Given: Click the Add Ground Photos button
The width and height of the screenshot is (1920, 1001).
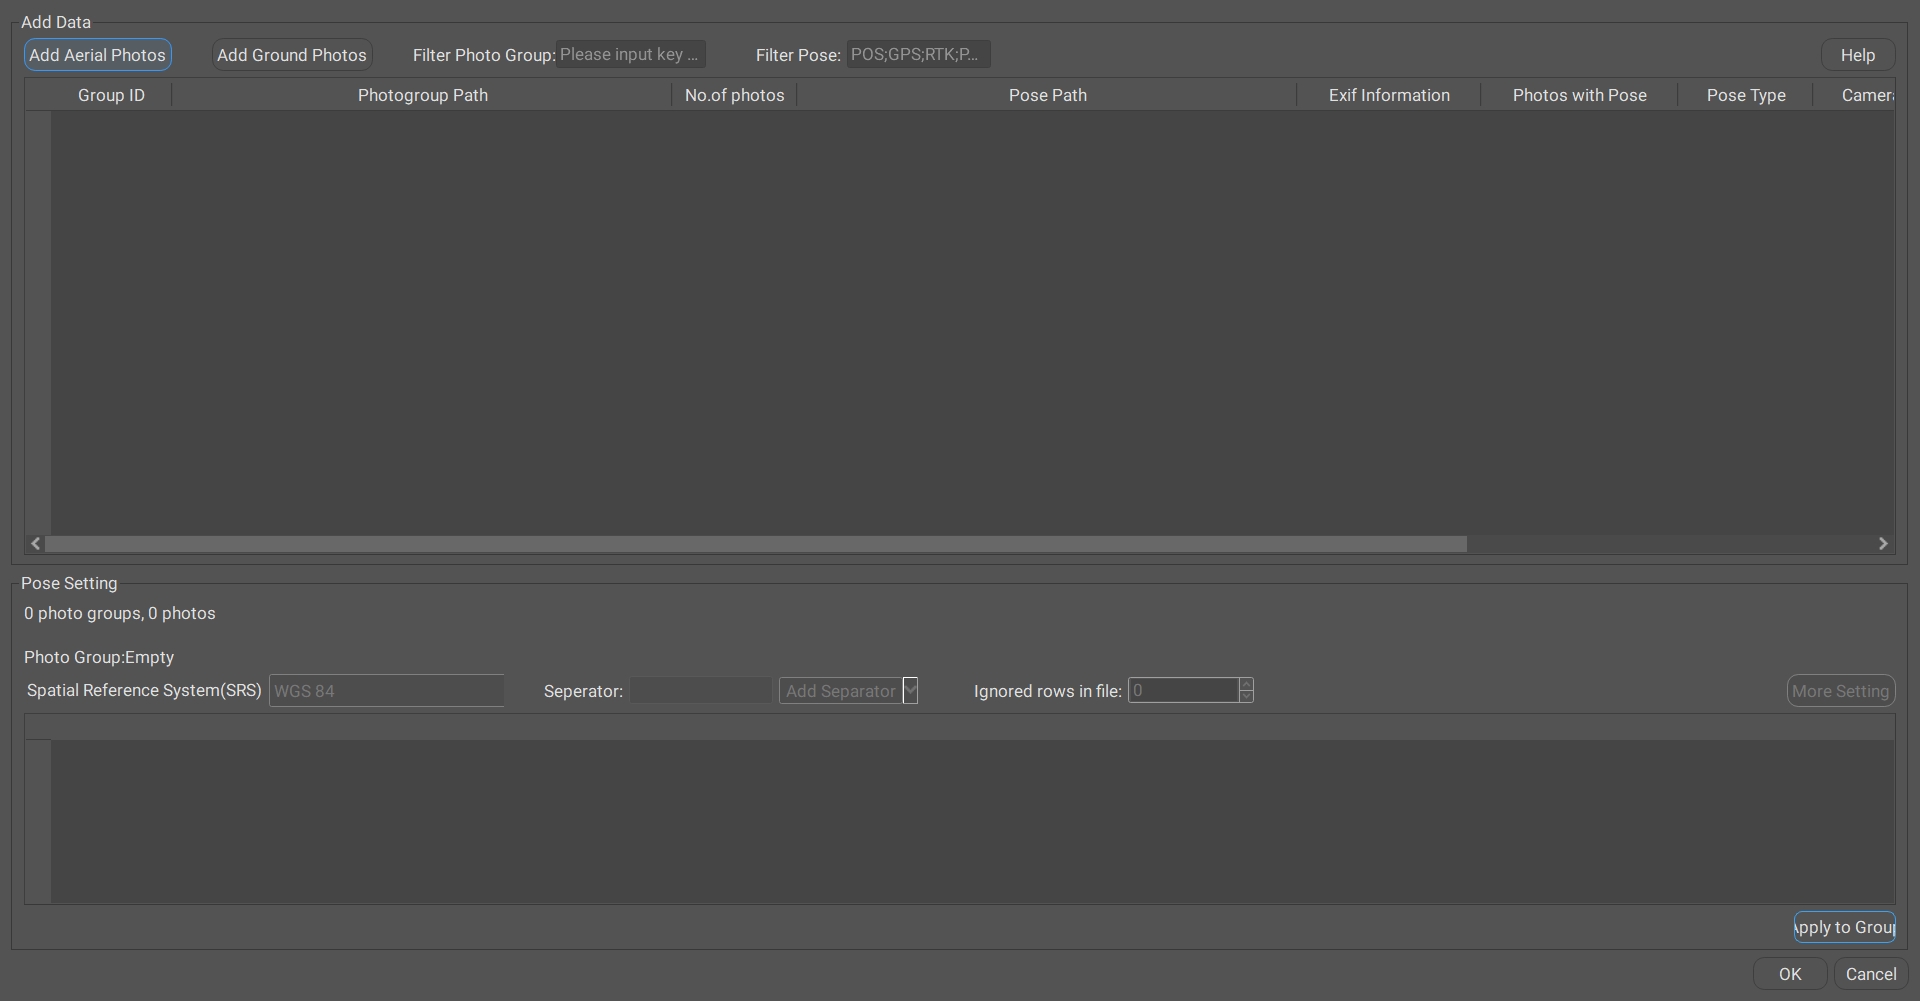Looking at the screenshot, I should (x=292, y=55).
